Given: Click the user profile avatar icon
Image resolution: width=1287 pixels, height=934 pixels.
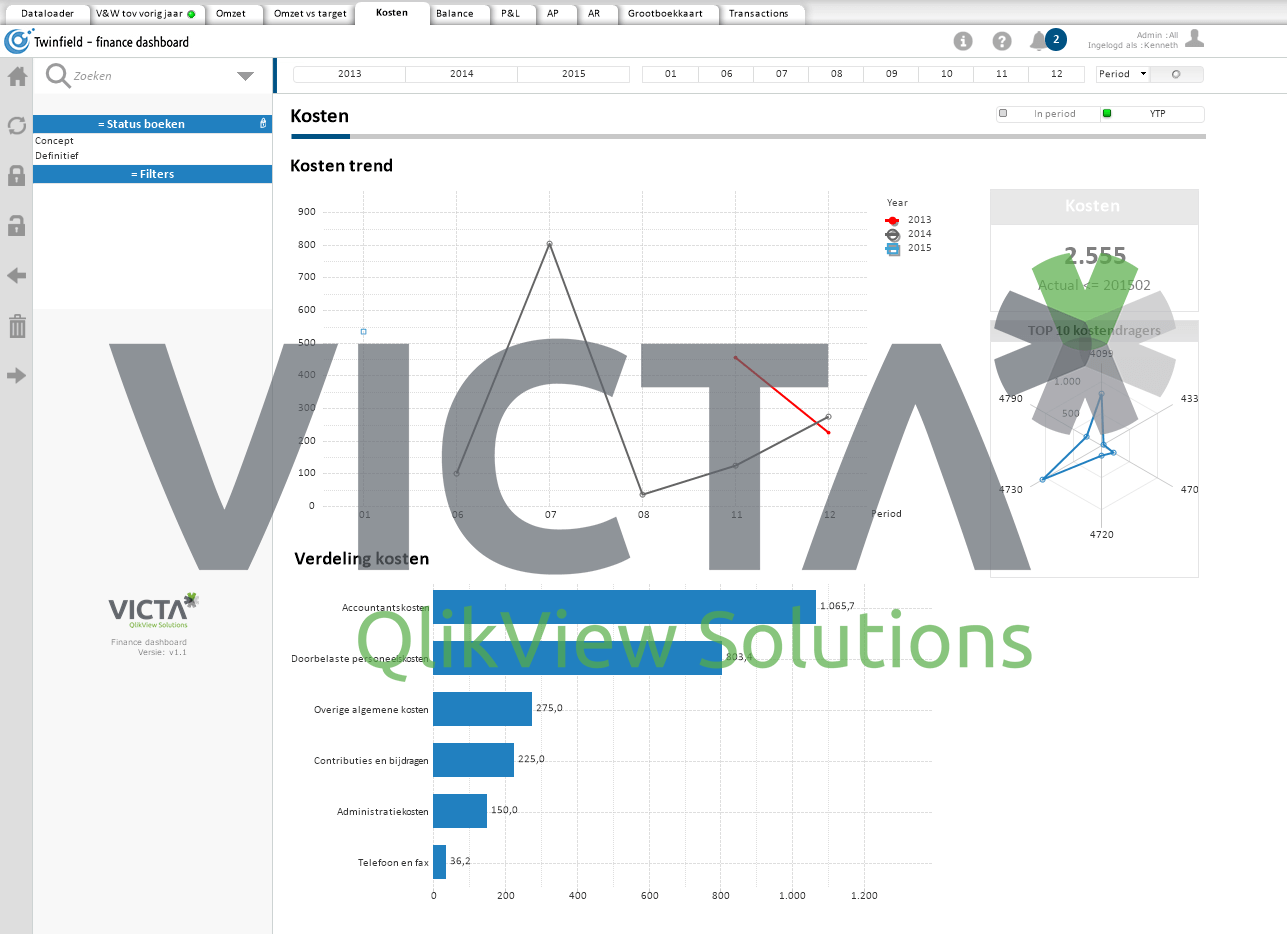Looking at the screenshot, I should tap(1194, 39).
